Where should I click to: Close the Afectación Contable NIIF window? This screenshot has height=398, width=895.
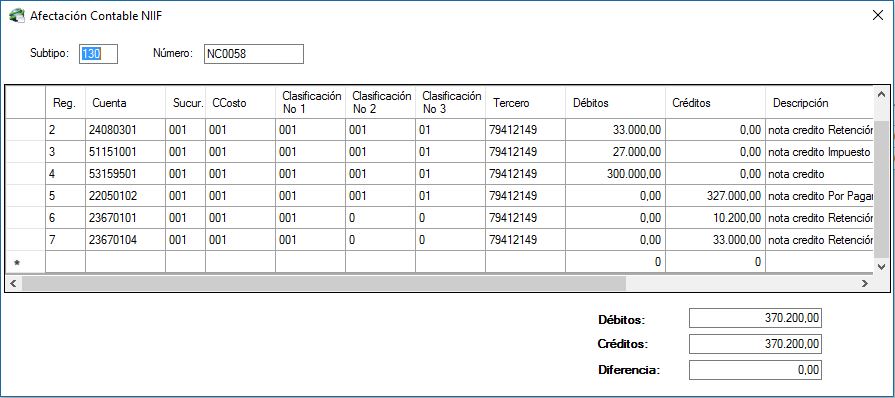click(x=878, y=15)
